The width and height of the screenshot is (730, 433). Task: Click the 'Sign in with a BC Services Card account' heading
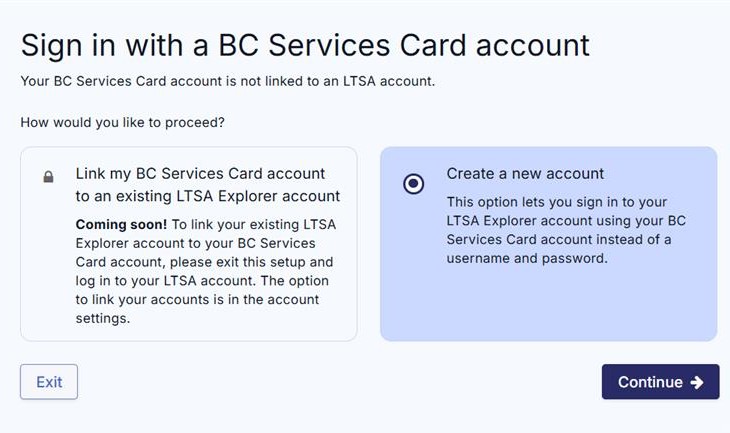click(305, 44)
